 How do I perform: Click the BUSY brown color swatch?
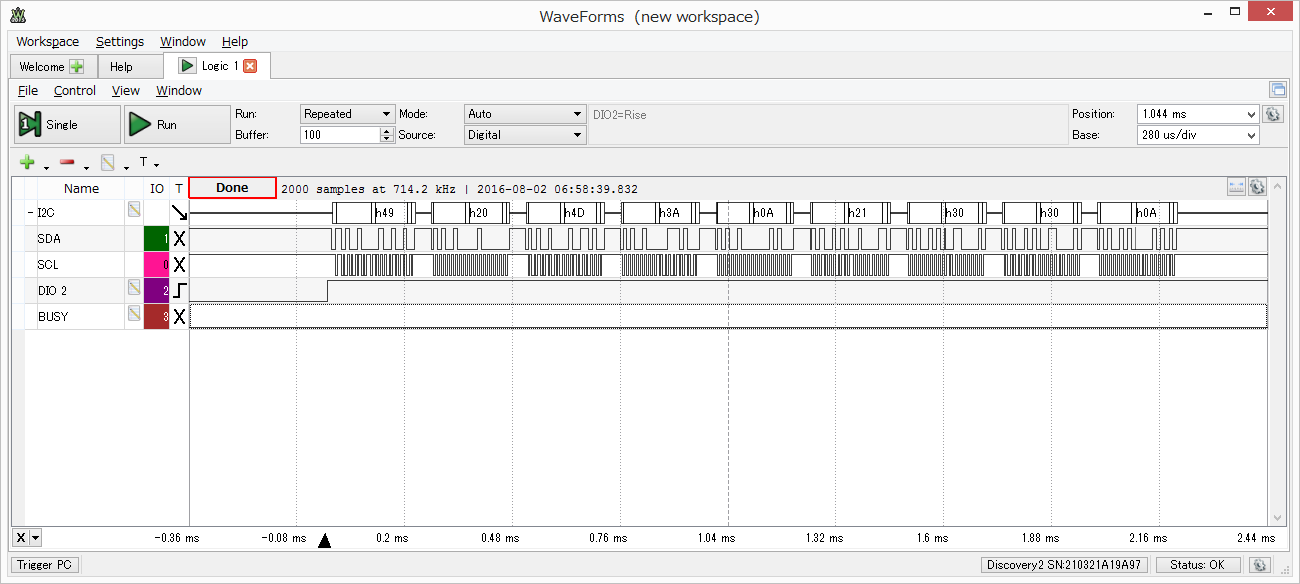pos(157,316)
